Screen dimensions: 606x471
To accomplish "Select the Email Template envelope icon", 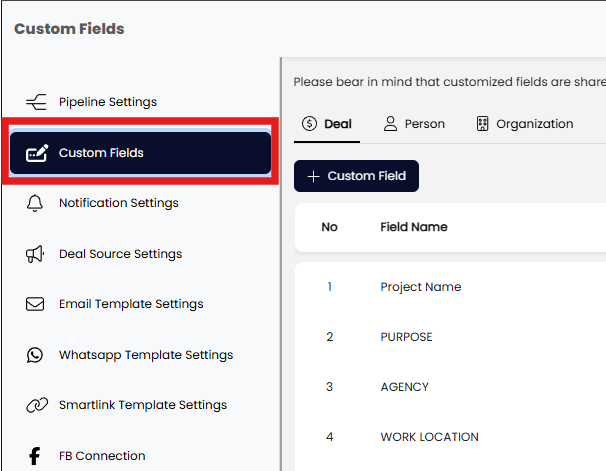I will (x=36, y=304).
